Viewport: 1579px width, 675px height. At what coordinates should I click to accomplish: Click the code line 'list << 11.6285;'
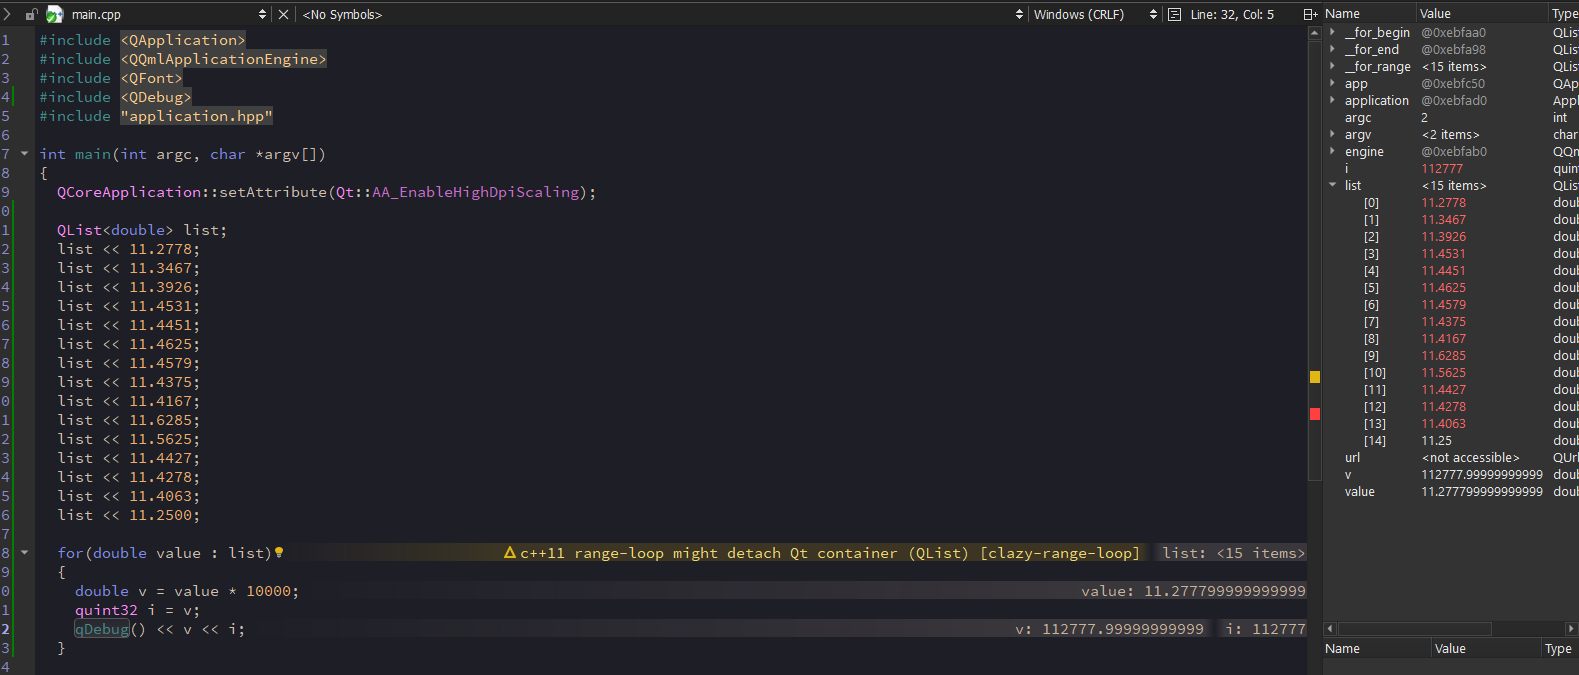click(128, 420)
